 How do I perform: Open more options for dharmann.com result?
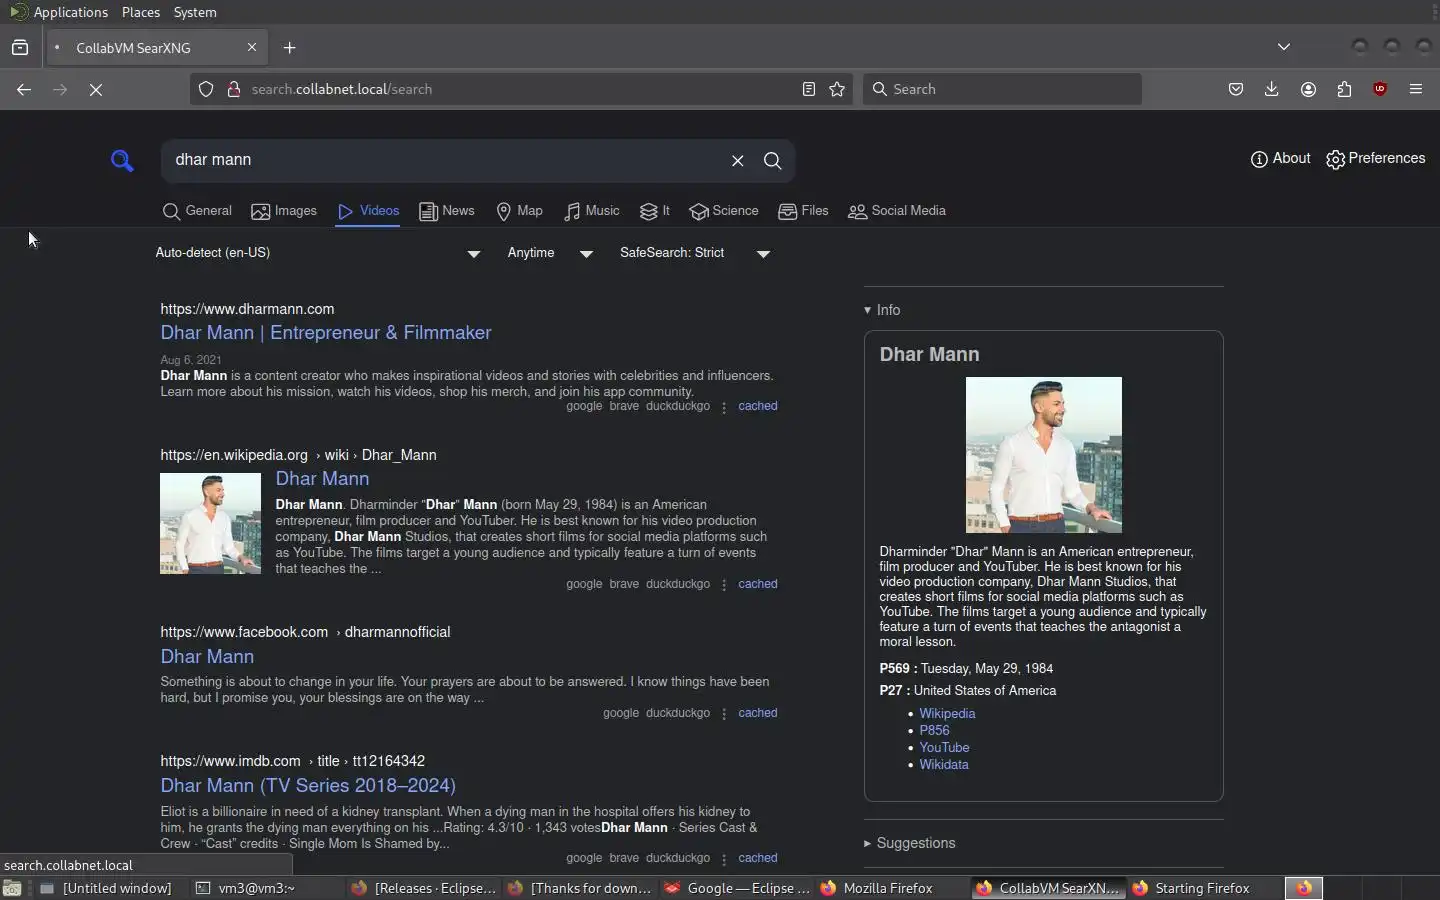point(724,407)
